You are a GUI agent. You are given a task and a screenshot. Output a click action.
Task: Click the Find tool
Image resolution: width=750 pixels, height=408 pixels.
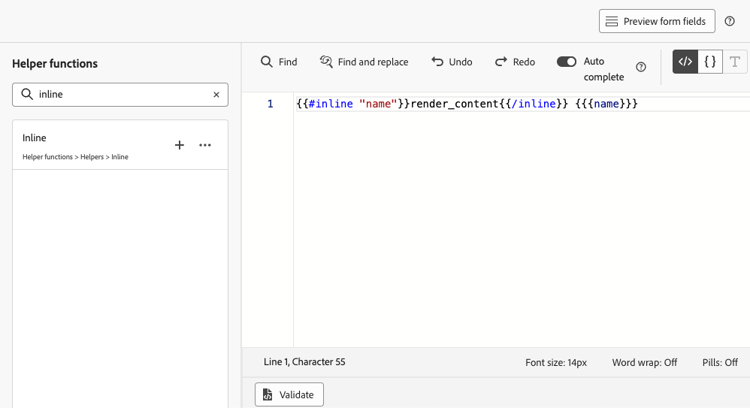[279, 62]
